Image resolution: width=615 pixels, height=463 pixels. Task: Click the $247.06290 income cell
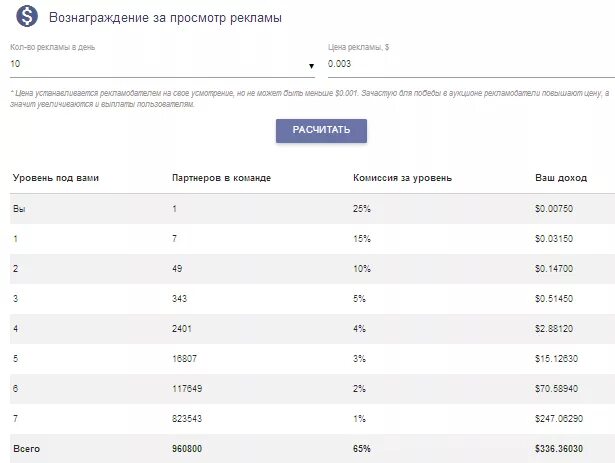(x=559, y=419)
